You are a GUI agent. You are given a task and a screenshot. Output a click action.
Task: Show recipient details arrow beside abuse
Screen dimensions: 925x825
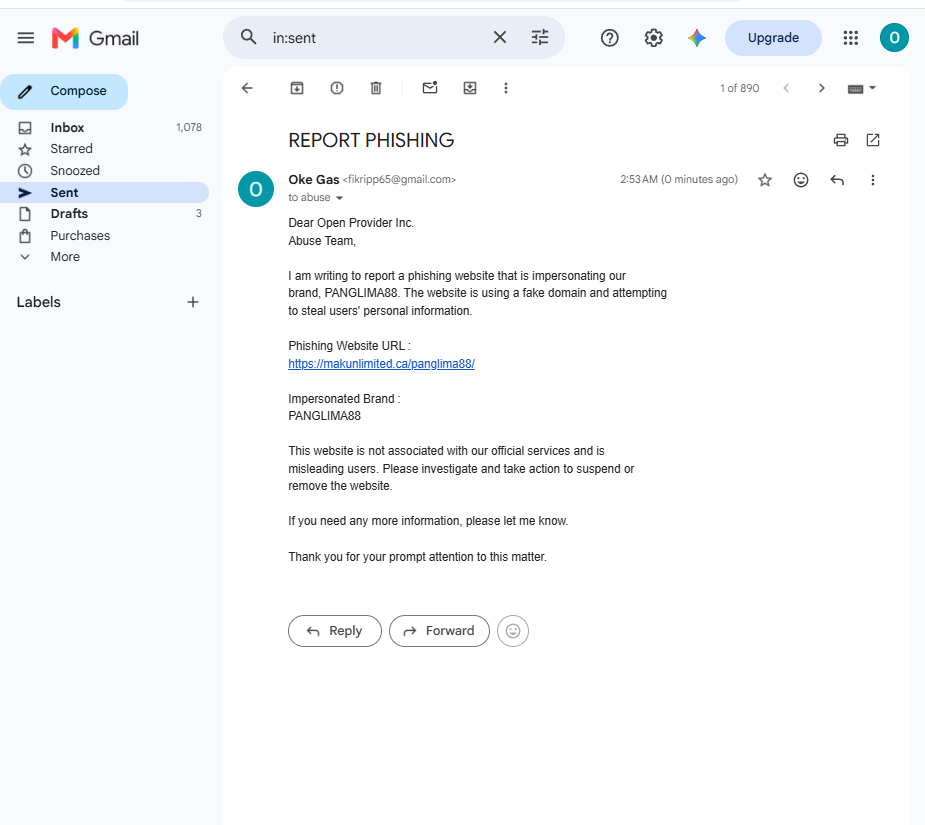coord(339,198)
